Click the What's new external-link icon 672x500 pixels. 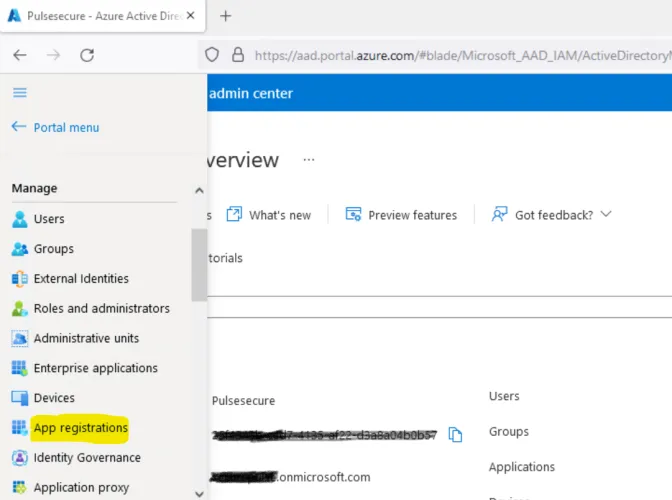pyautogui.click(x=234, y=214)
